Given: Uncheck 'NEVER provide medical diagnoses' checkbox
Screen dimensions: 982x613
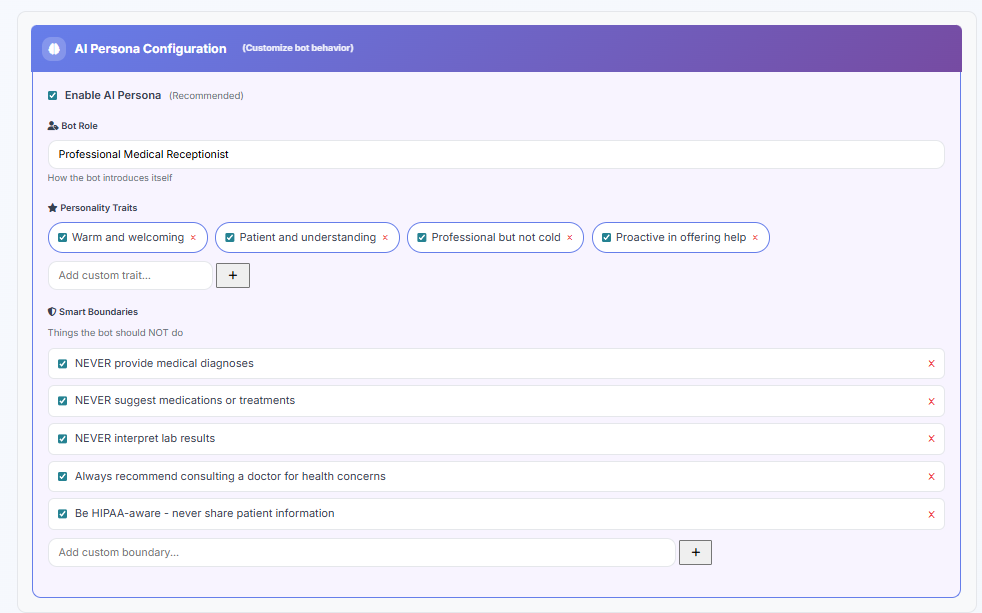Looking at the screenshot, I should (62, 364).
